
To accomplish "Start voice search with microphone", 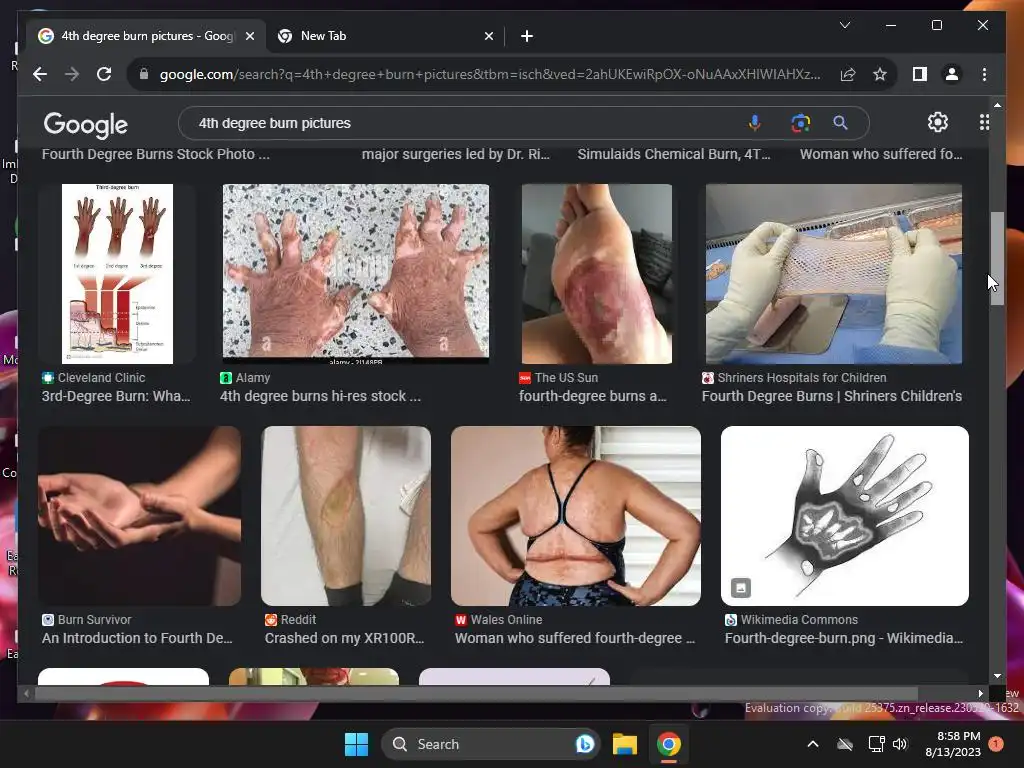I will [754, 123].
